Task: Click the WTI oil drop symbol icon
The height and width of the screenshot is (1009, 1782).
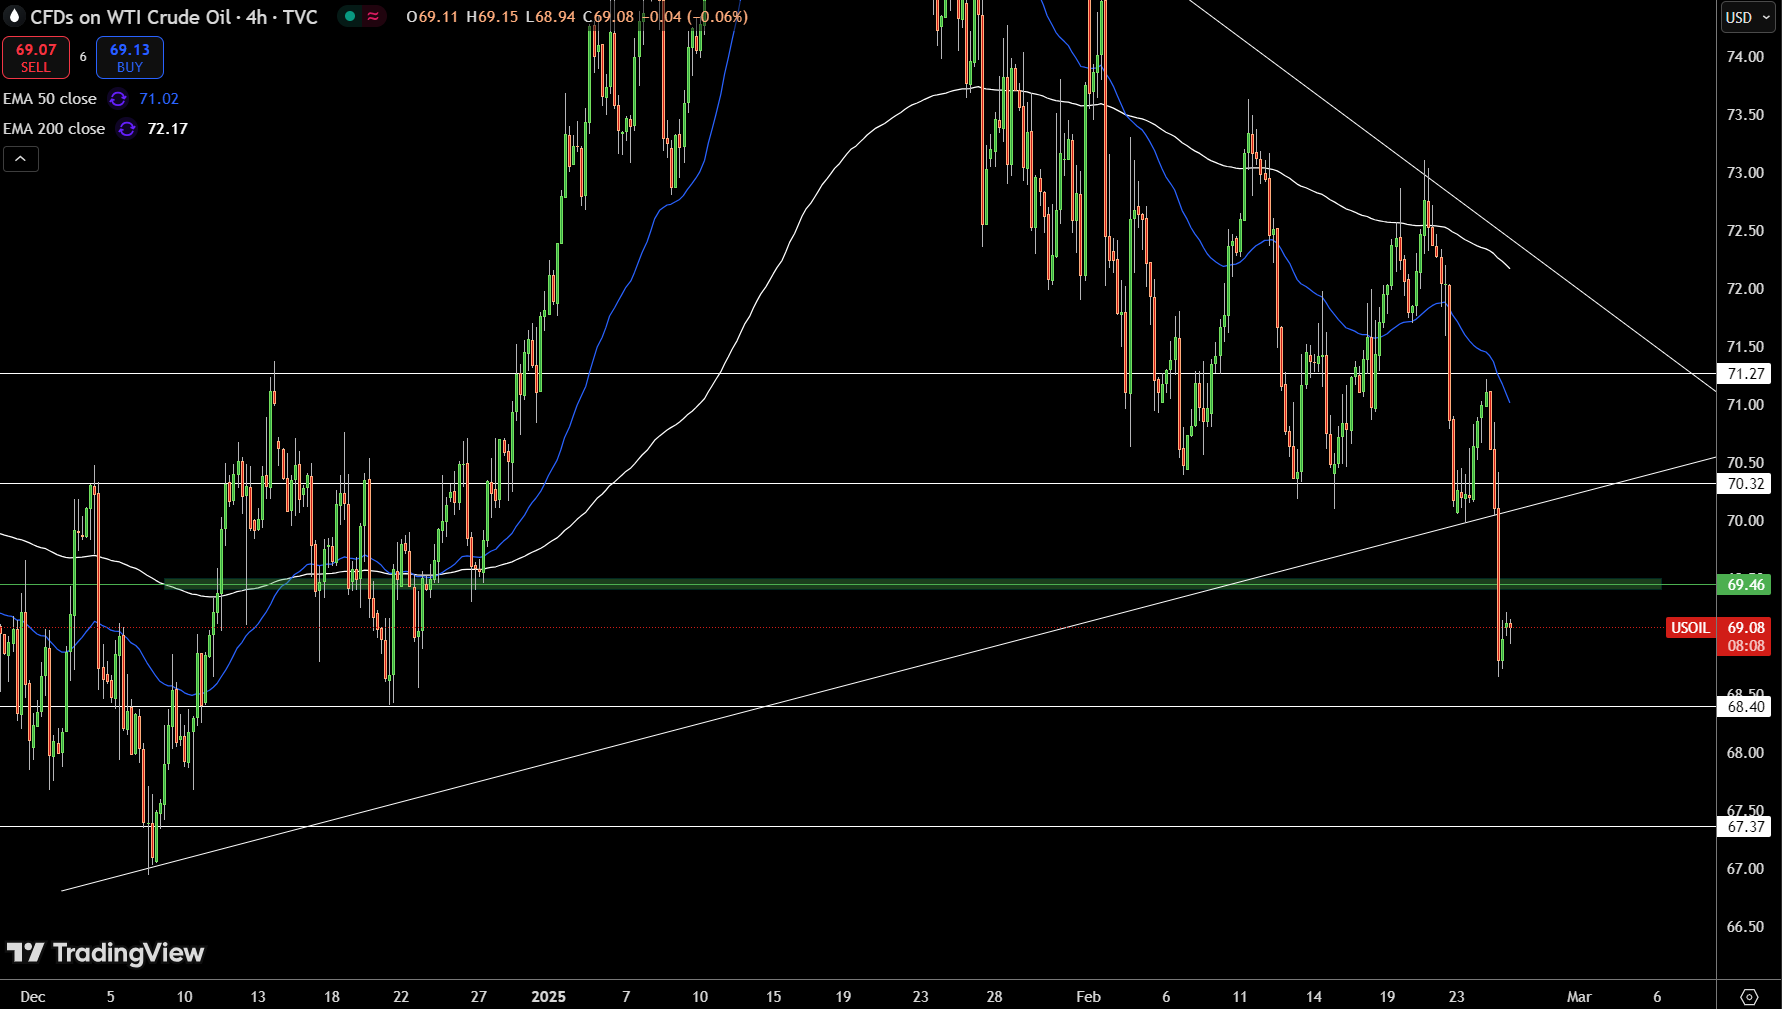Action: 14,16
